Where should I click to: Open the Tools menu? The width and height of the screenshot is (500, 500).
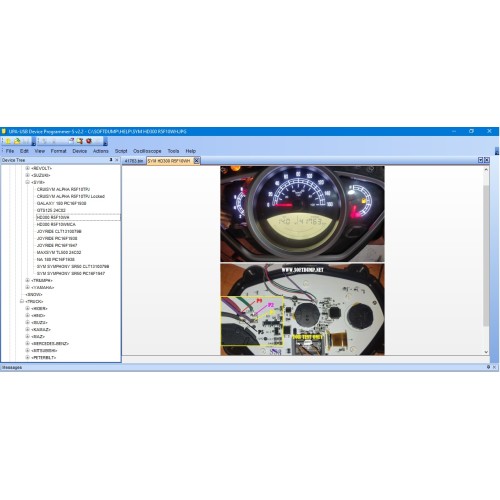coord(173,151)
